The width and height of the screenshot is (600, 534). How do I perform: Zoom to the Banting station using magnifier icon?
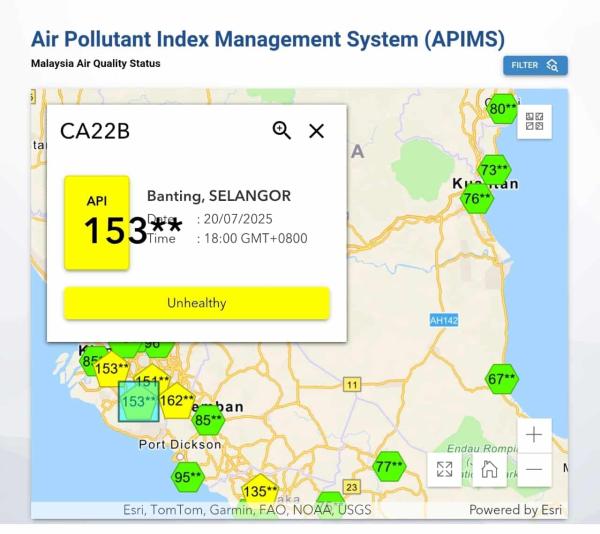281,130
